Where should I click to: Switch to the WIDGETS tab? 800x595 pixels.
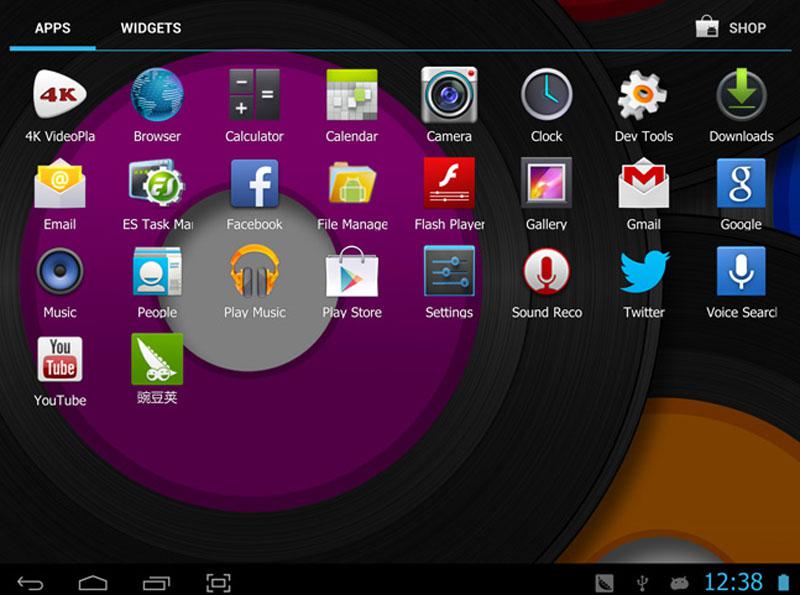pyautogui.click(x=151, y=28)
